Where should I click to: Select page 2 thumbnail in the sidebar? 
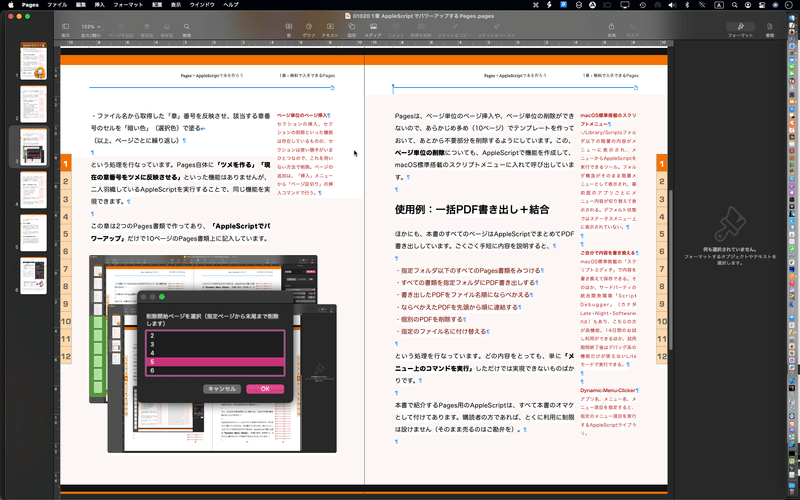pyautogui.click(x=34, y=104)
